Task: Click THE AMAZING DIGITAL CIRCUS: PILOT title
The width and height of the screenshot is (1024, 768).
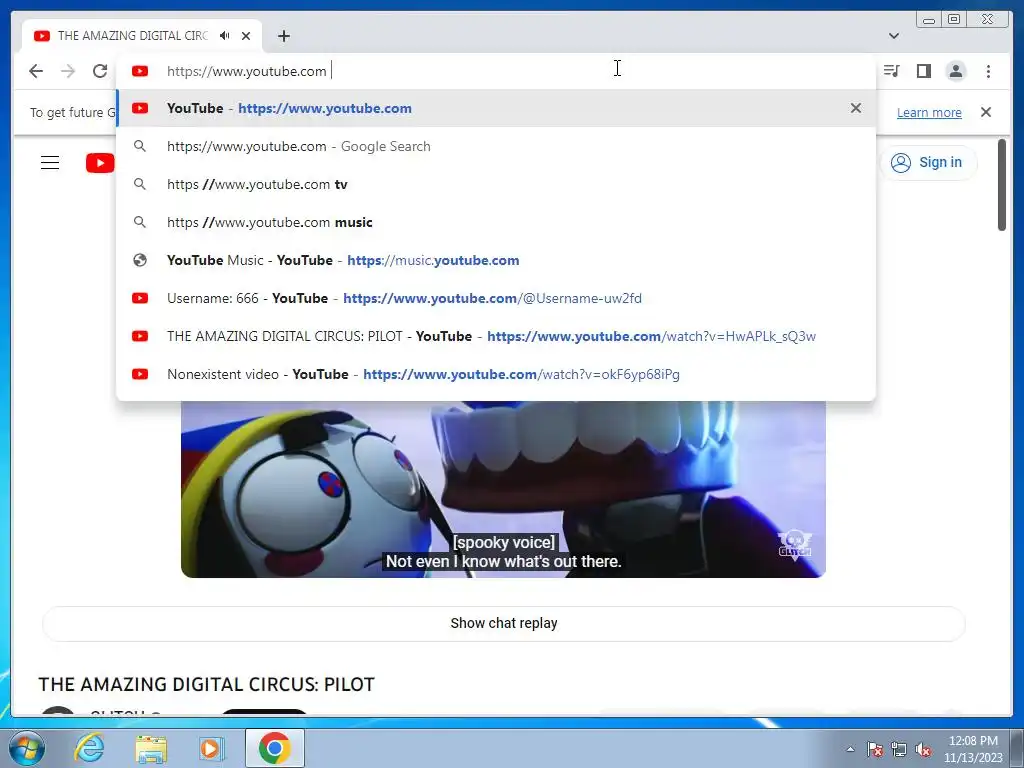Action: (206, 684)
